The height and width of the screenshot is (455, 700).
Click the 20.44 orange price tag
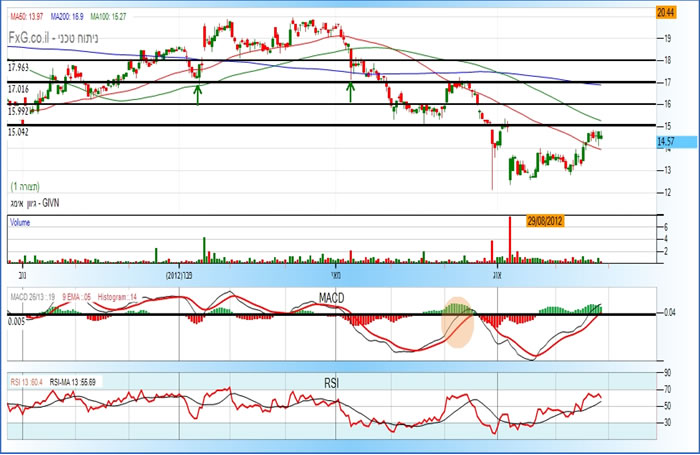click(666, 13)
